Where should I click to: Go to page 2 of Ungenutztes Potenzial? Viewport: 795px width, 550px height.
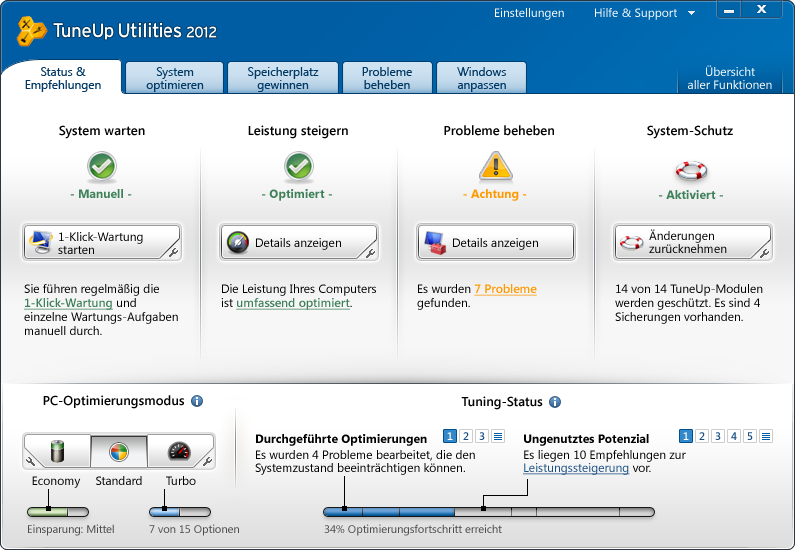pos(702,436)
